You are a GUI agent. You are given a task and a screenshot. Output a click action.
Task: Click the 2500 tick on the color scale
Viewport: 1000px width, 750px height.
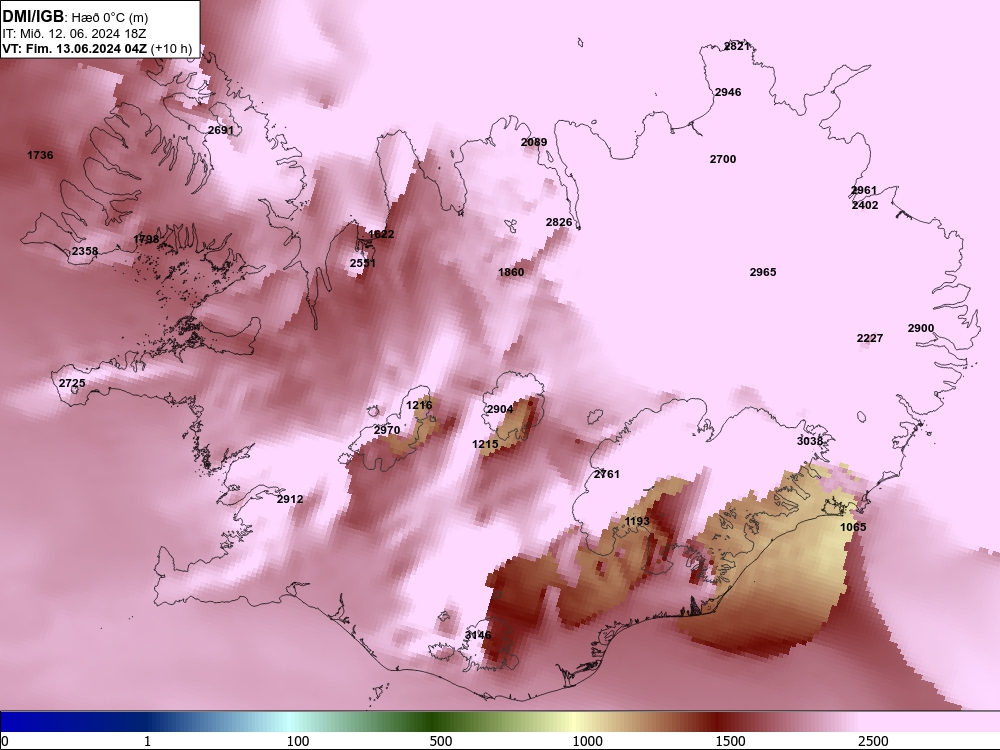[x=873, y=741]
